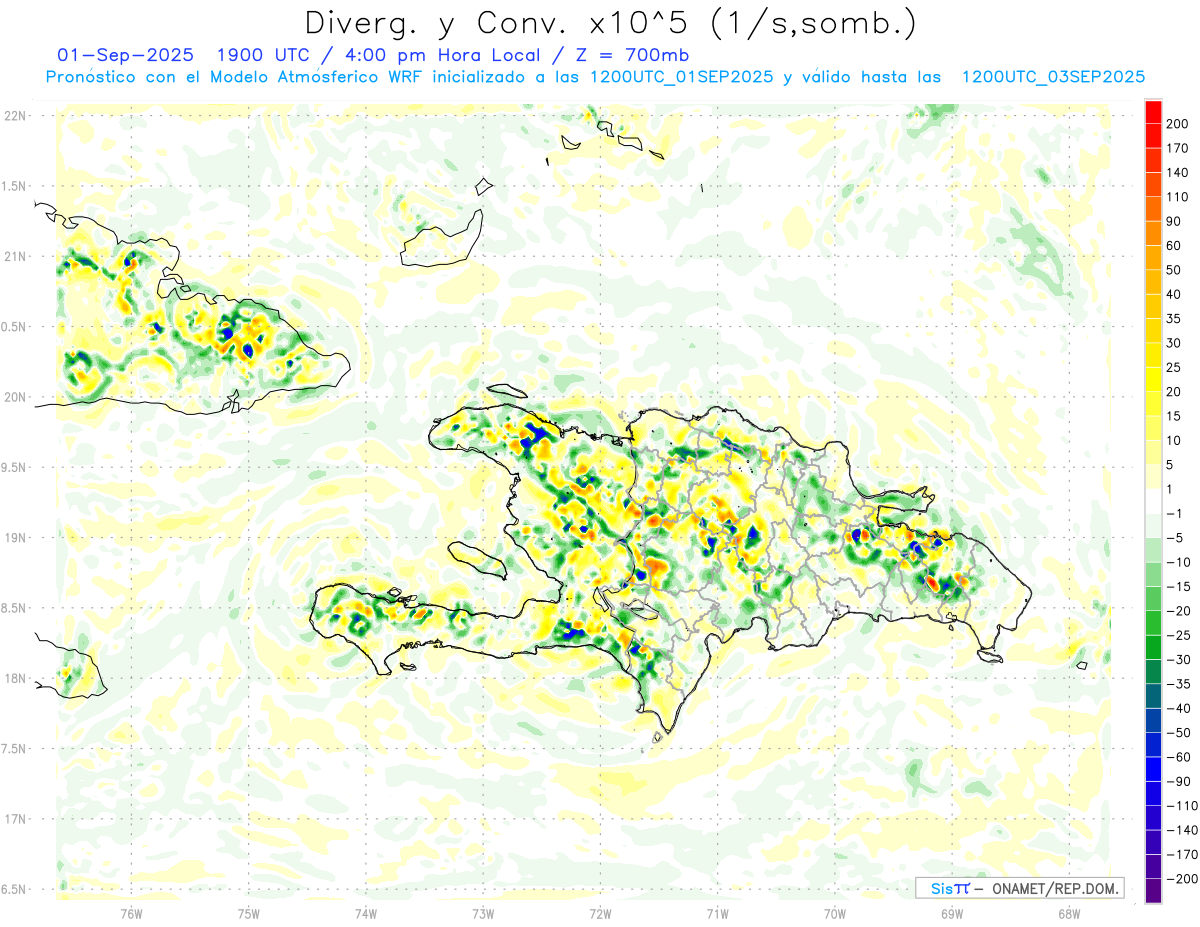The height and width of the screenshot is (927, 1200).
Task: Click the "72W" longitude label
Action: [x=600, y=914]
